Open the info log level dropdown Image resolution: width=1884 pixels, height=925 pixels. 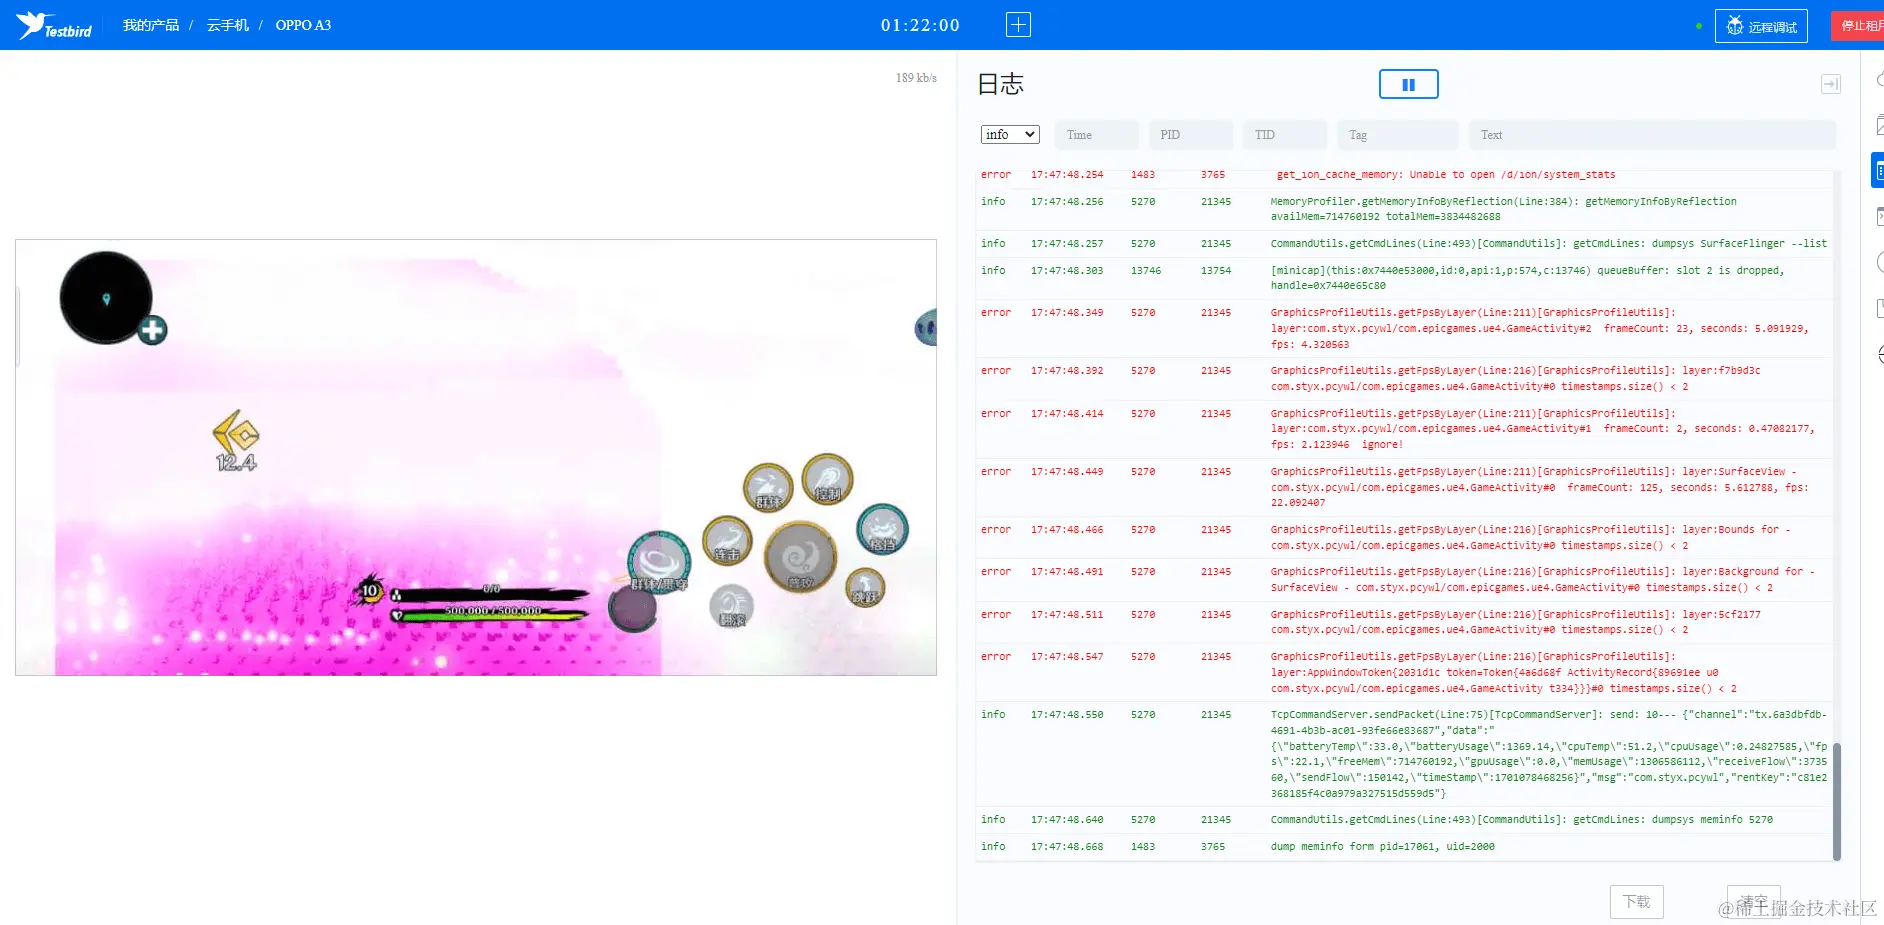tap(1010, 135)
